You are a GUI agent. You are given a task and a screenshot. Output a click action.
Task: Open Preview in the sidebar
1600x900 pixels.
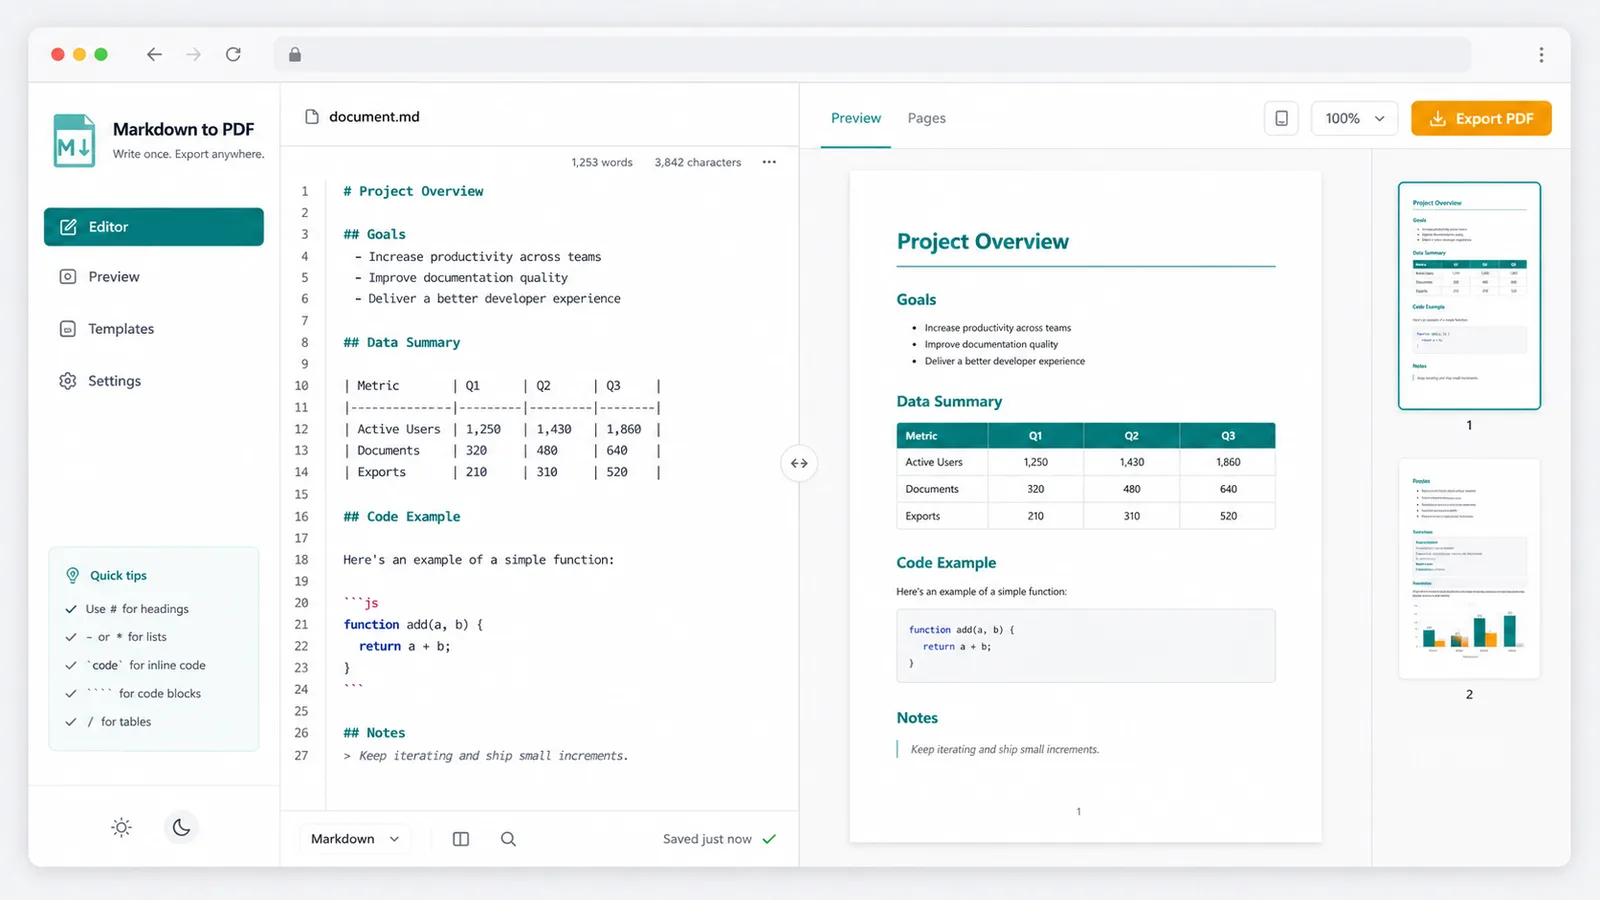pyautogui.click(x=154, y=277)
